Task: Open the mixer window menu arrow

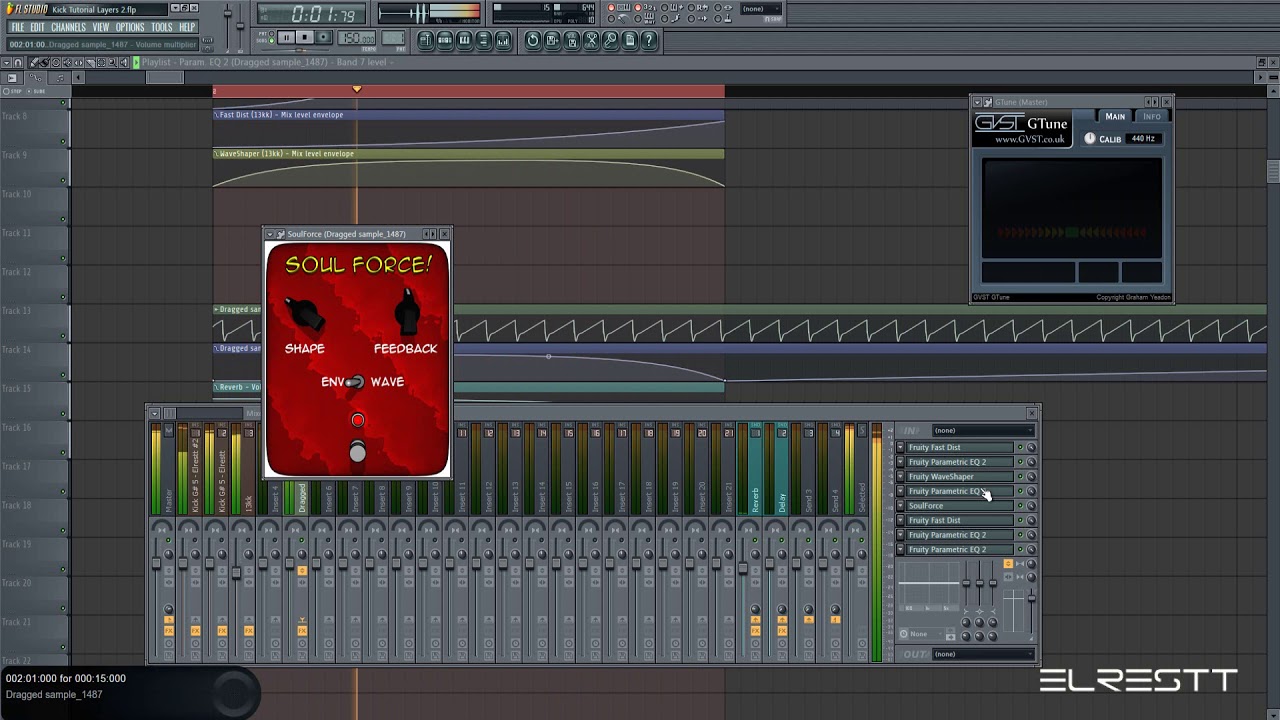Action: [x=154, y=413]
